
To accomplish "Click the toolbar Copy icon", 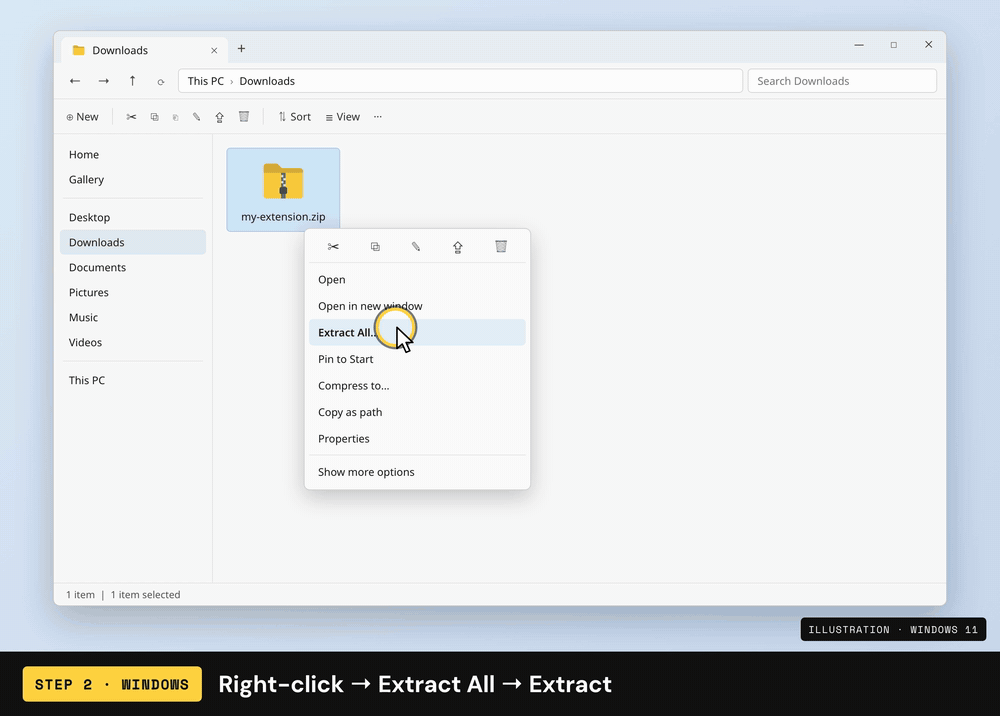I will pyautogui.click(x=154, y=117).
